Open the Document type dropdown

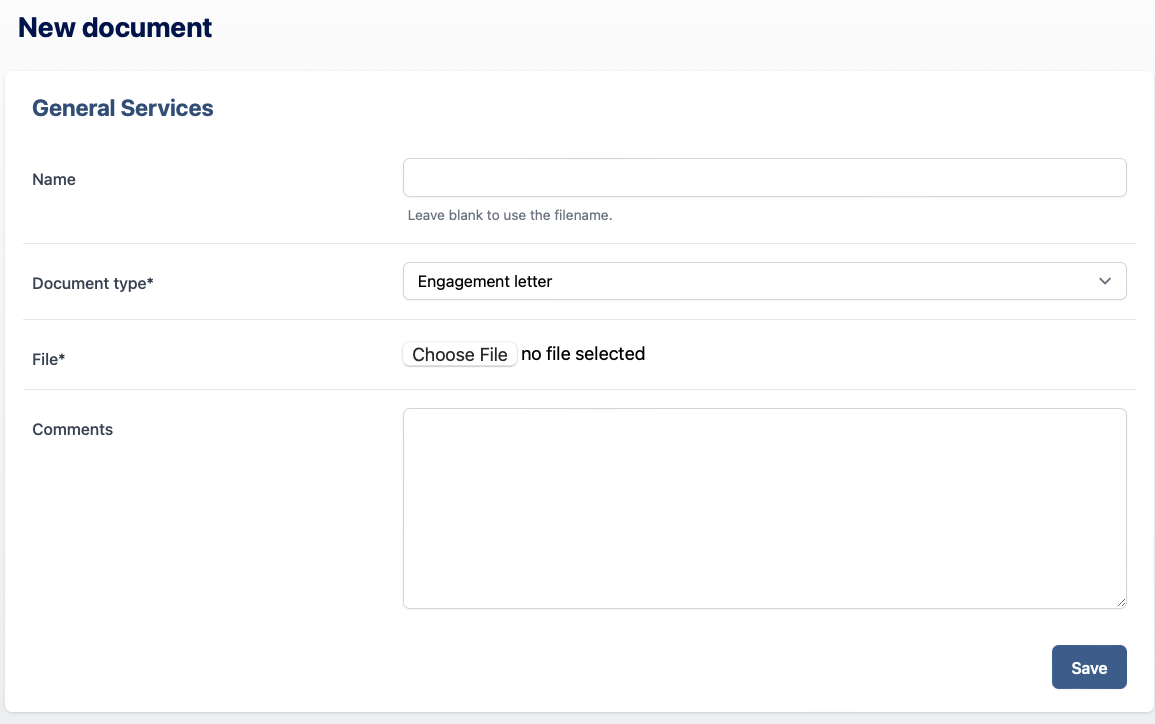765,281
